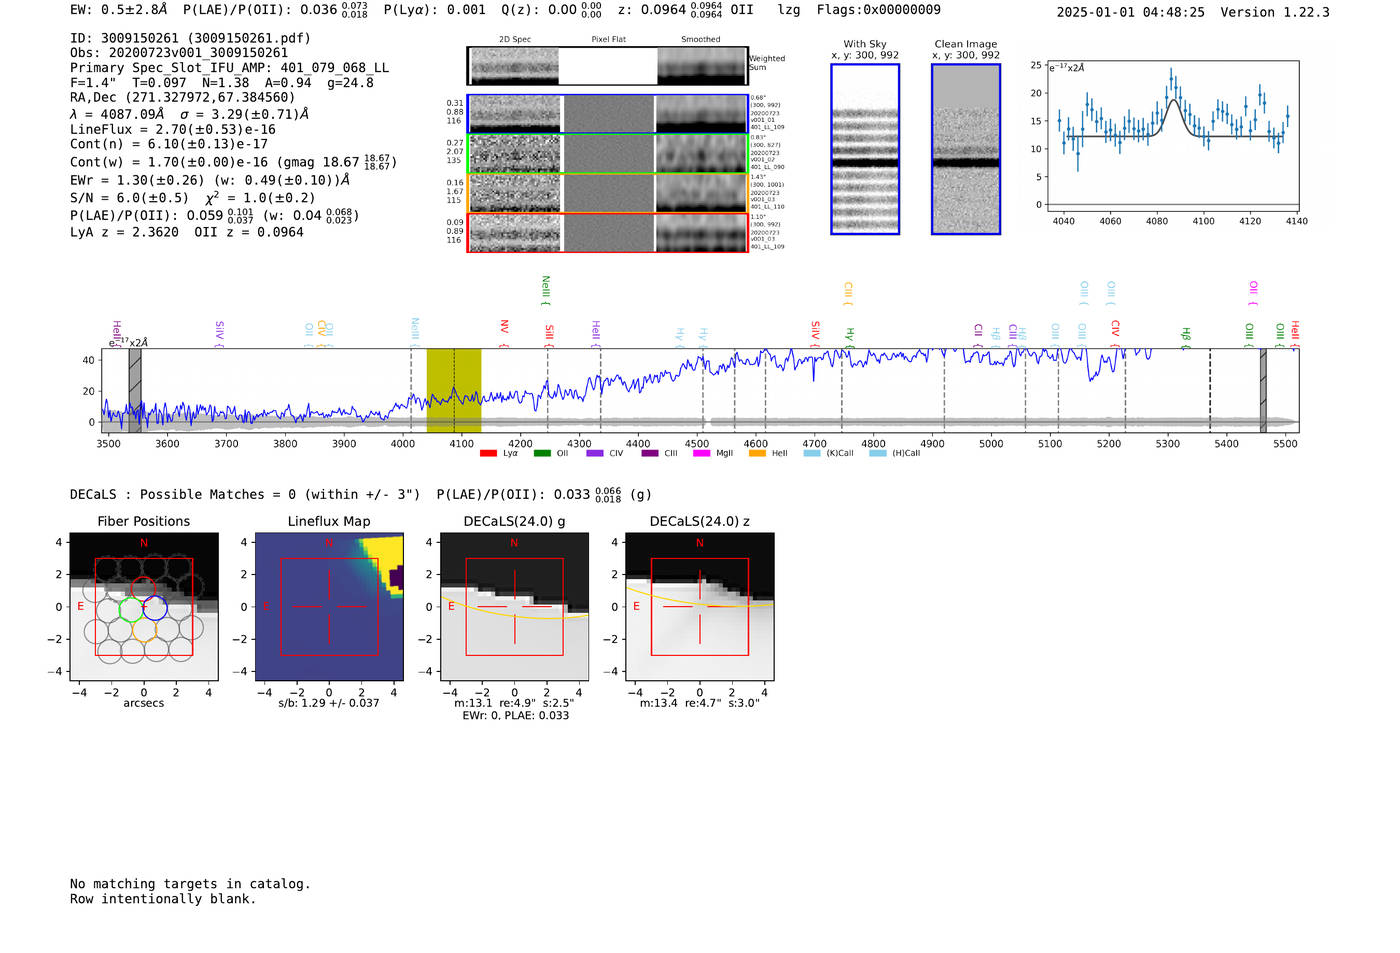Click the s/b: 1.29 +/- 0.037 caption

point(329,703)
